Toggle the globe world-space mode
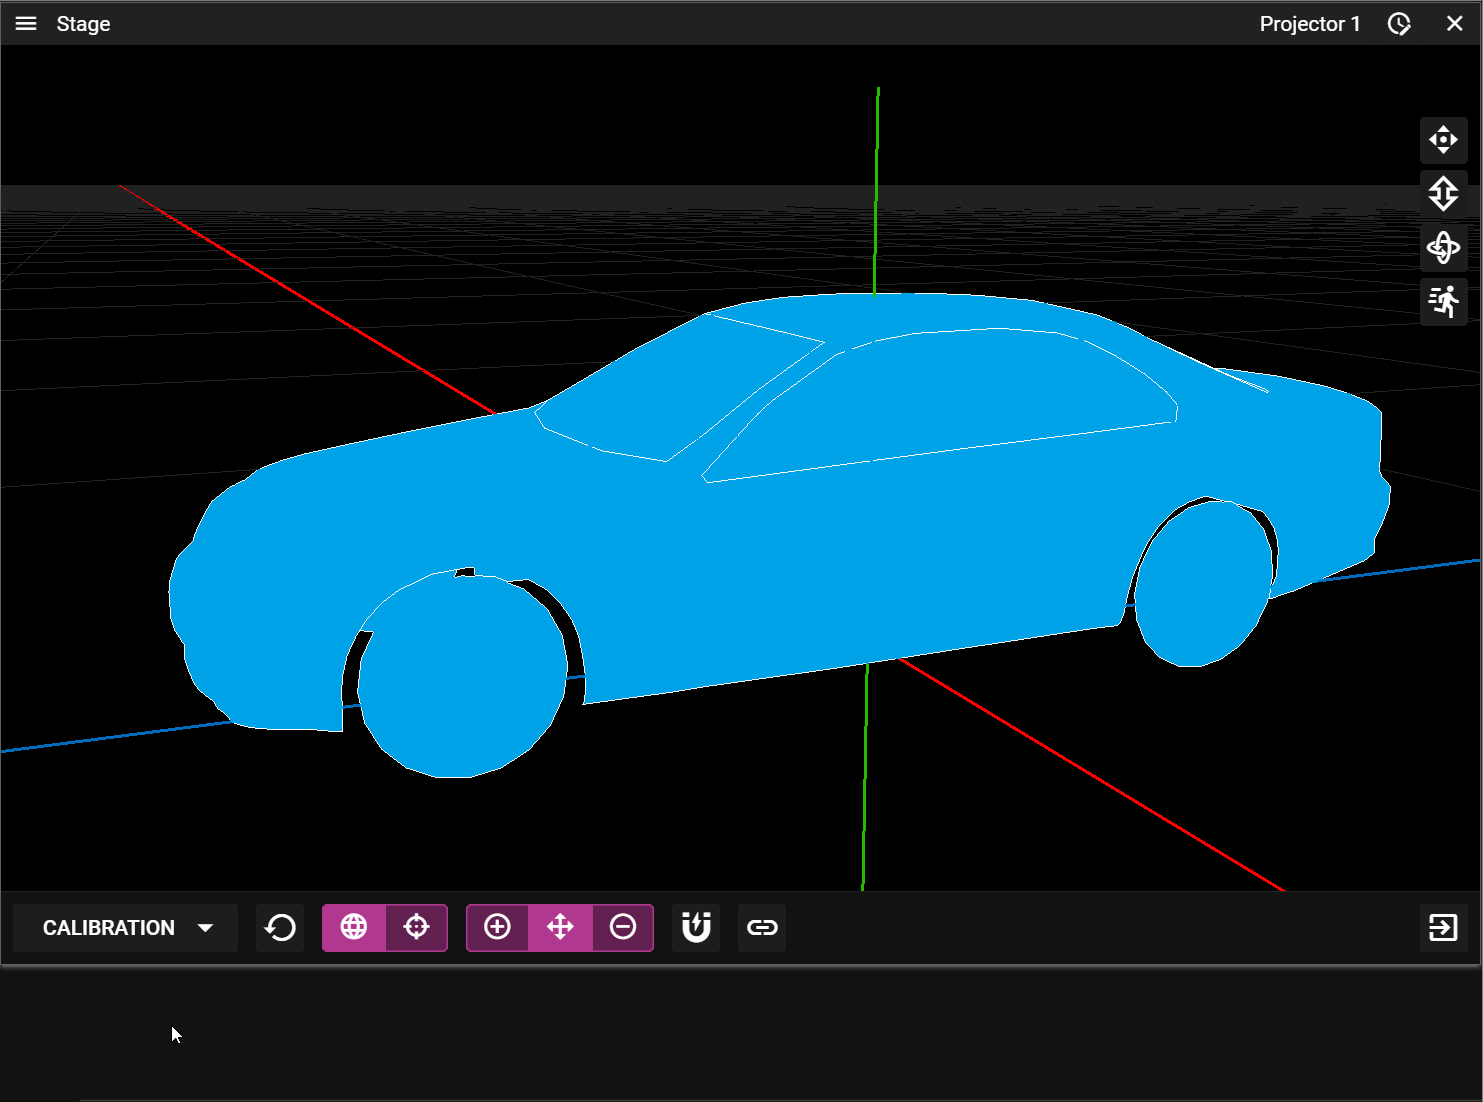Image resolution: width=1483 pixels, height=1102 pixels. (x=354, y=928)
